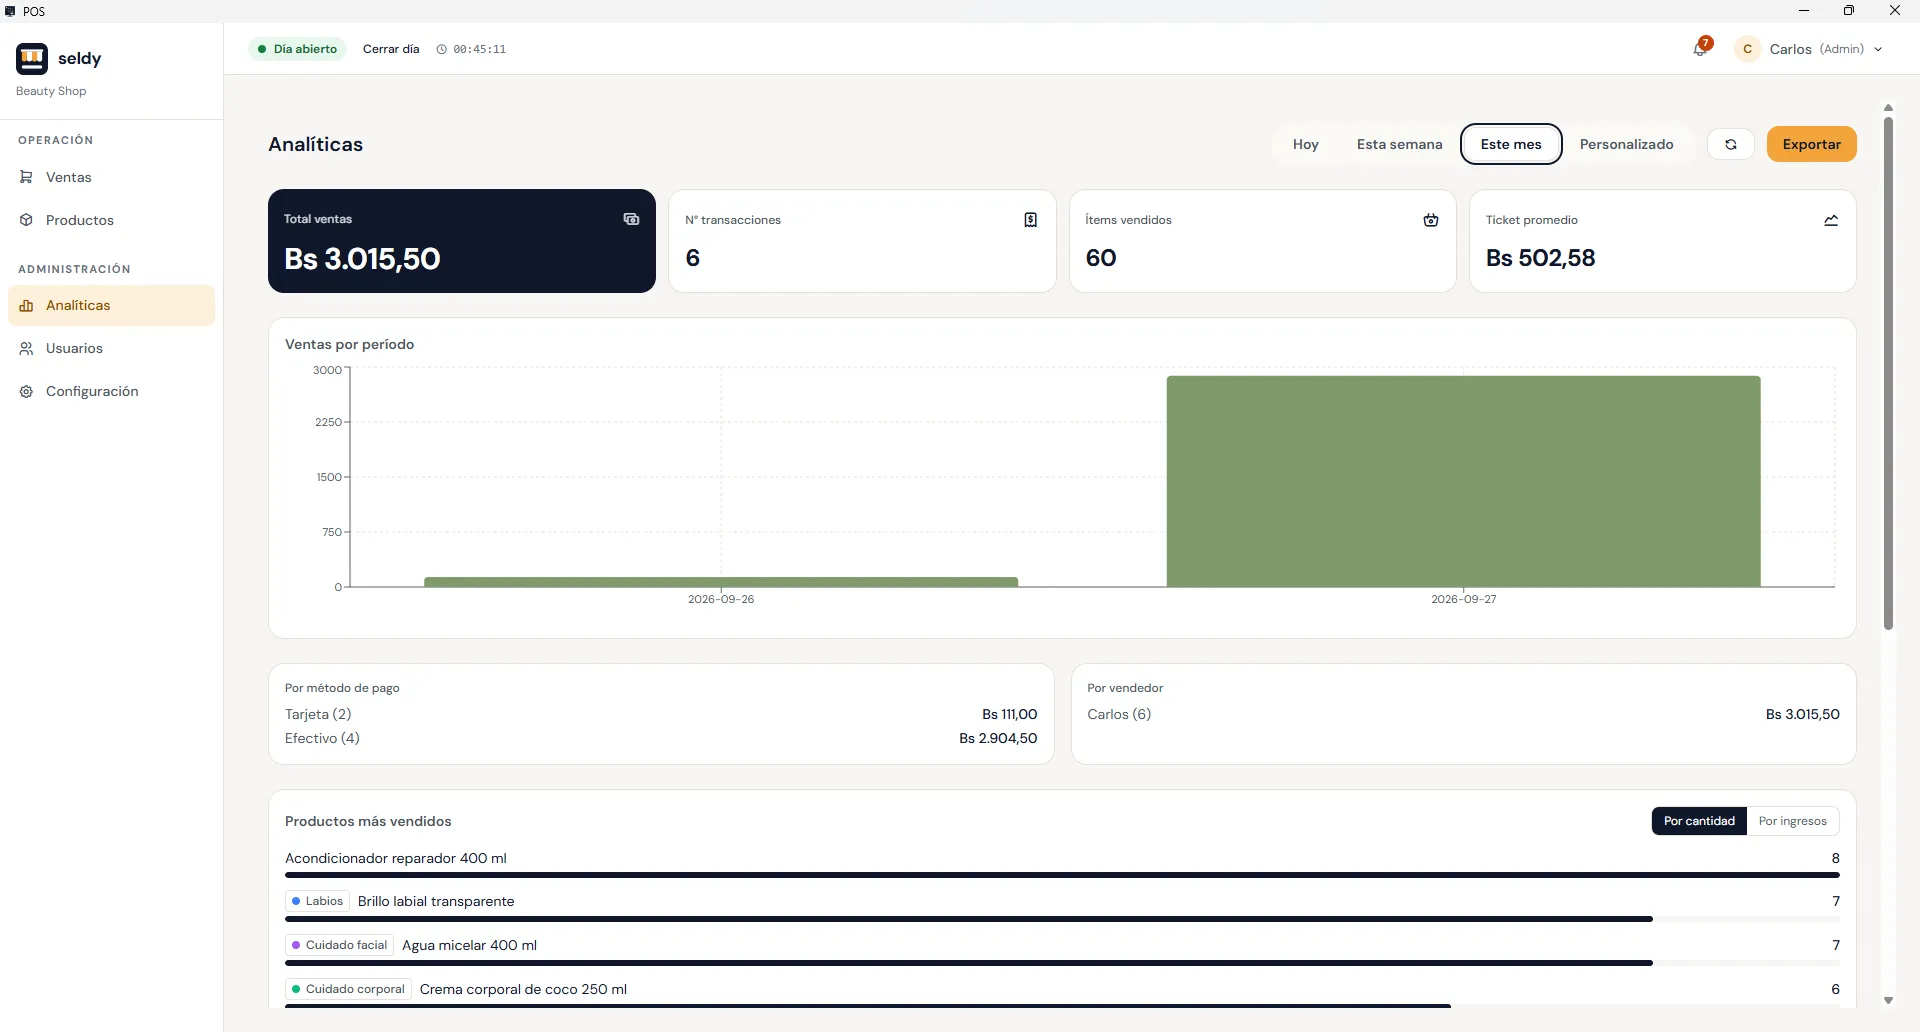This screenshot has width=1920, height=1032.
Task: Click the Total ventas card icon
Action: point(631,219)
